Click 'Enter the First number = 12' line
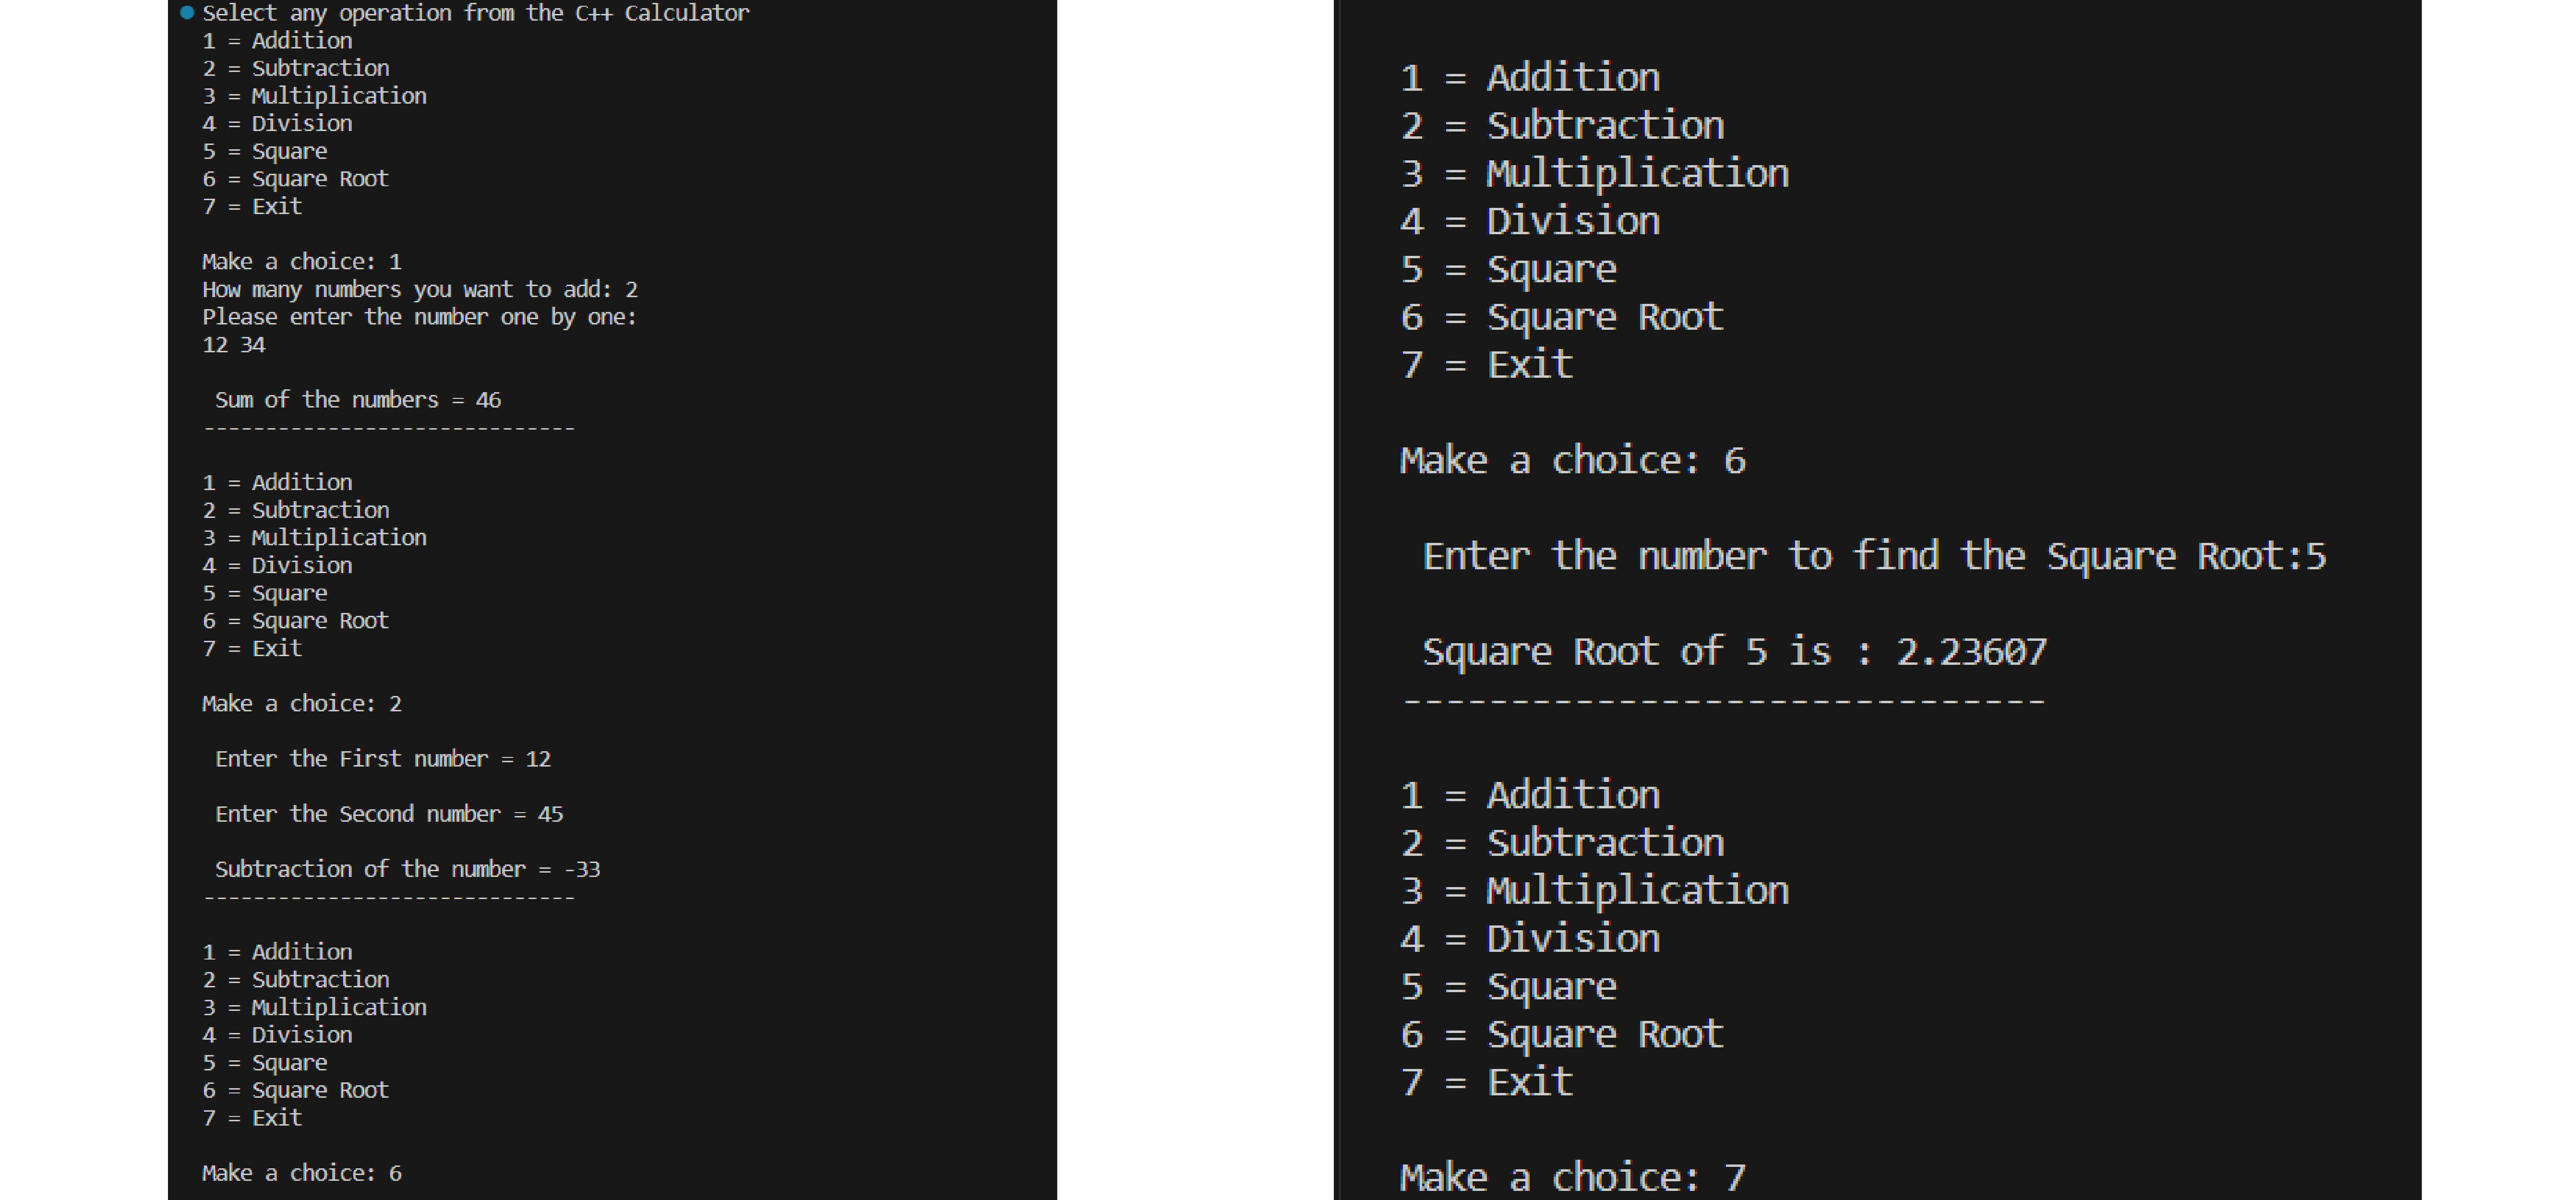The image size is (2576, 1200). [x=382, y=759]
